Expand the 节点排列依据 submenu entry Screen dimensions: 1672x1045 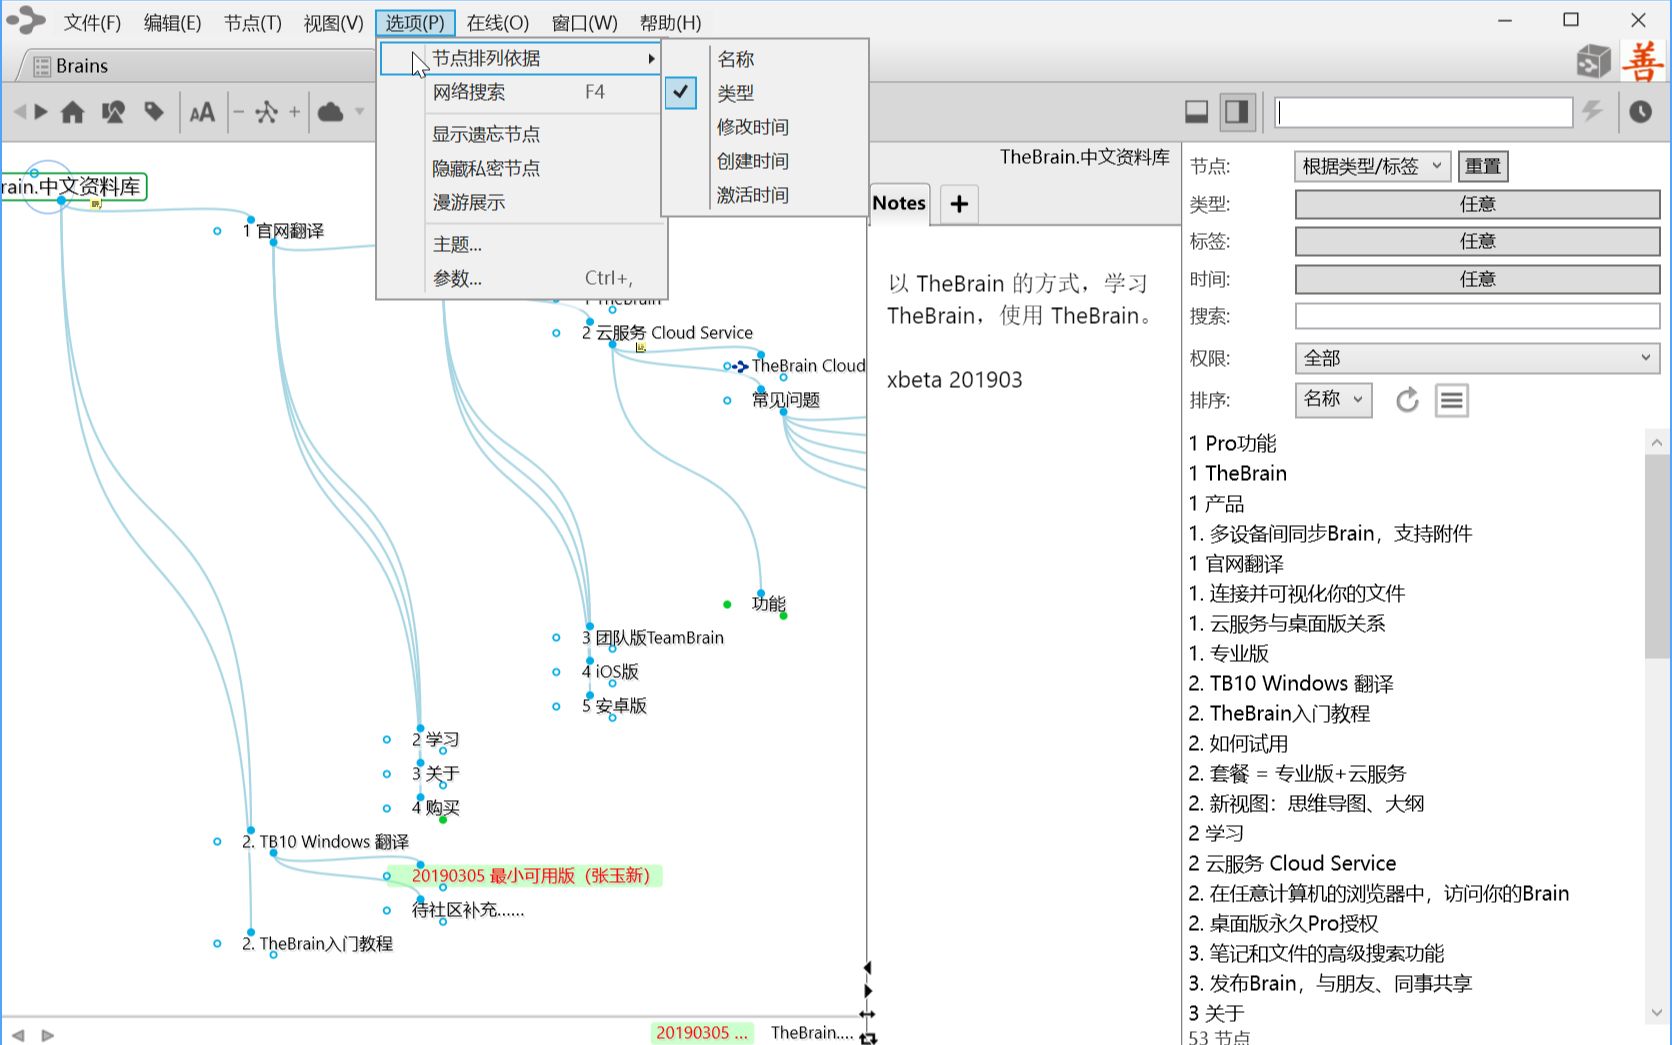coord(520,59)
